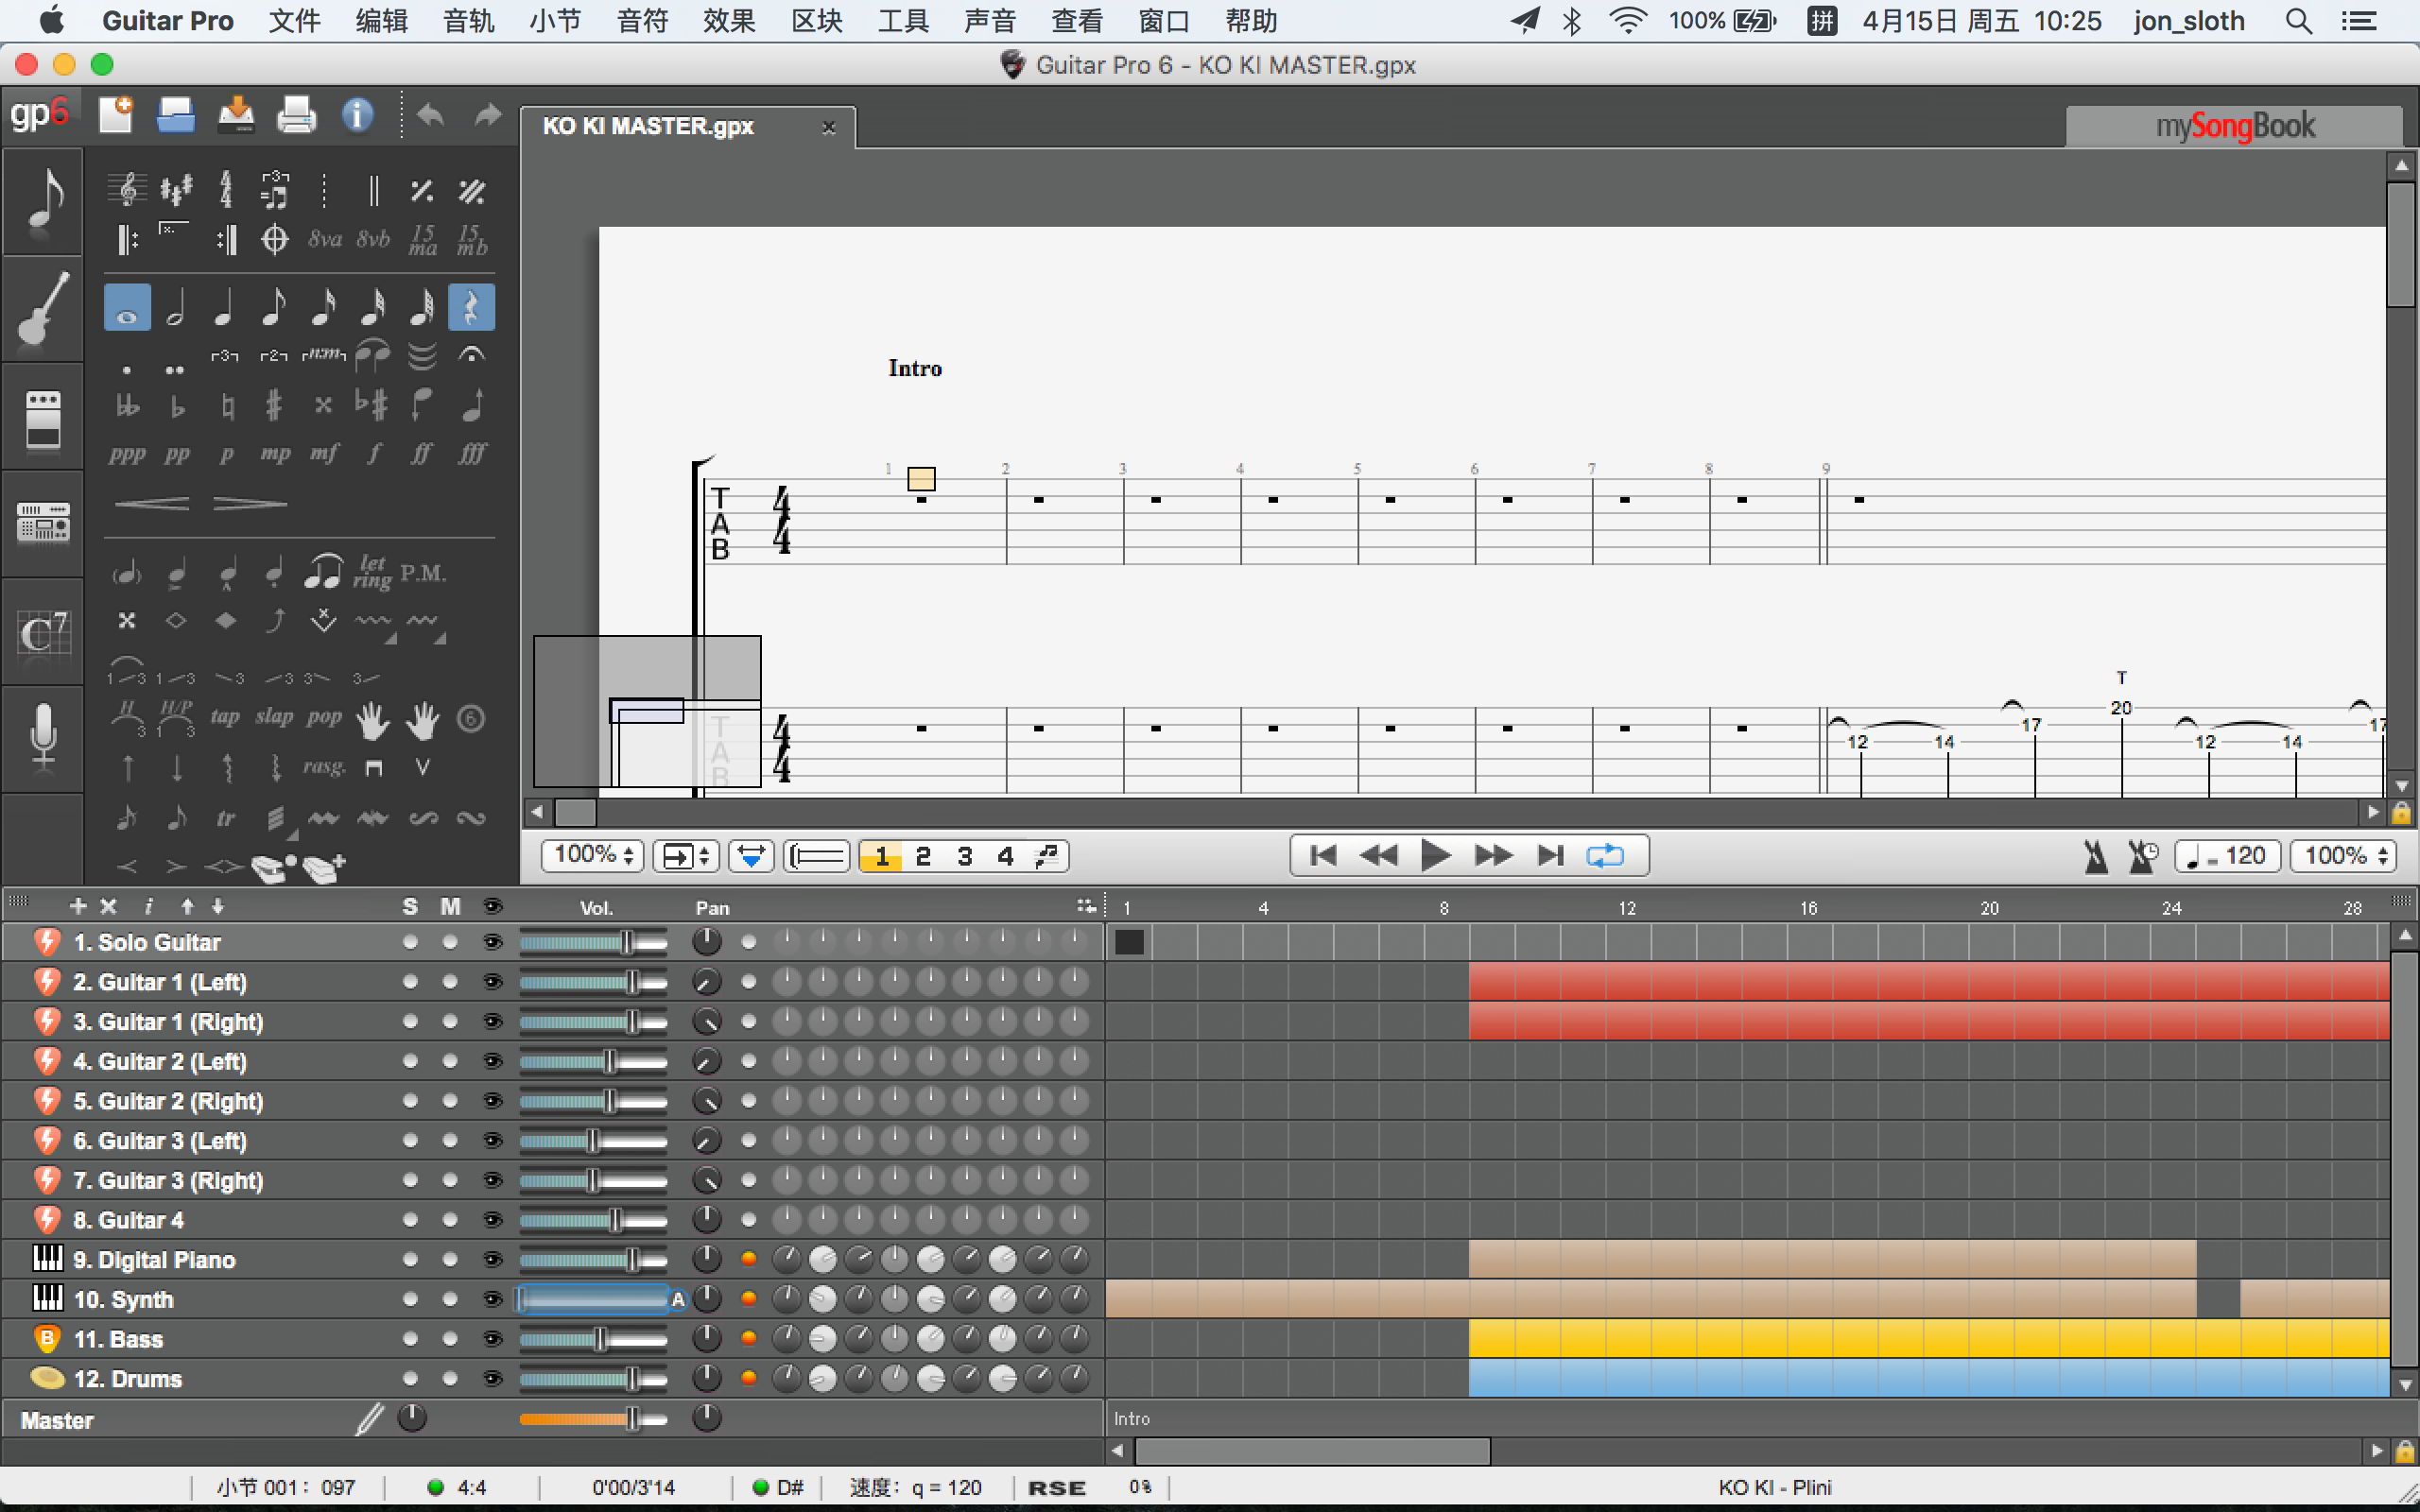Open the effects pedal sidebar panel

(x=42, y=417)
